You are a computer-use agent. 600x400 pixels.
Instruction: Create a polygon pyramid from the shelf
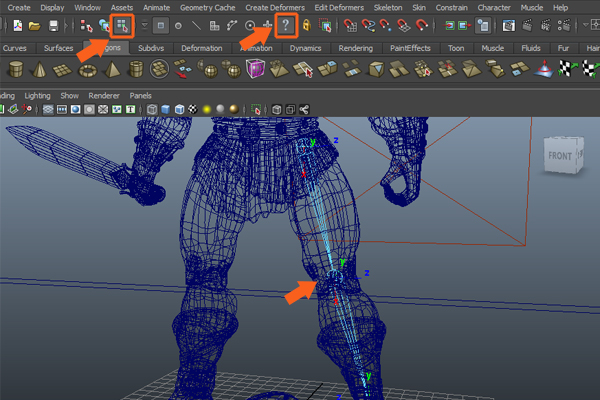pyautogui.click(x=112, y=69)
